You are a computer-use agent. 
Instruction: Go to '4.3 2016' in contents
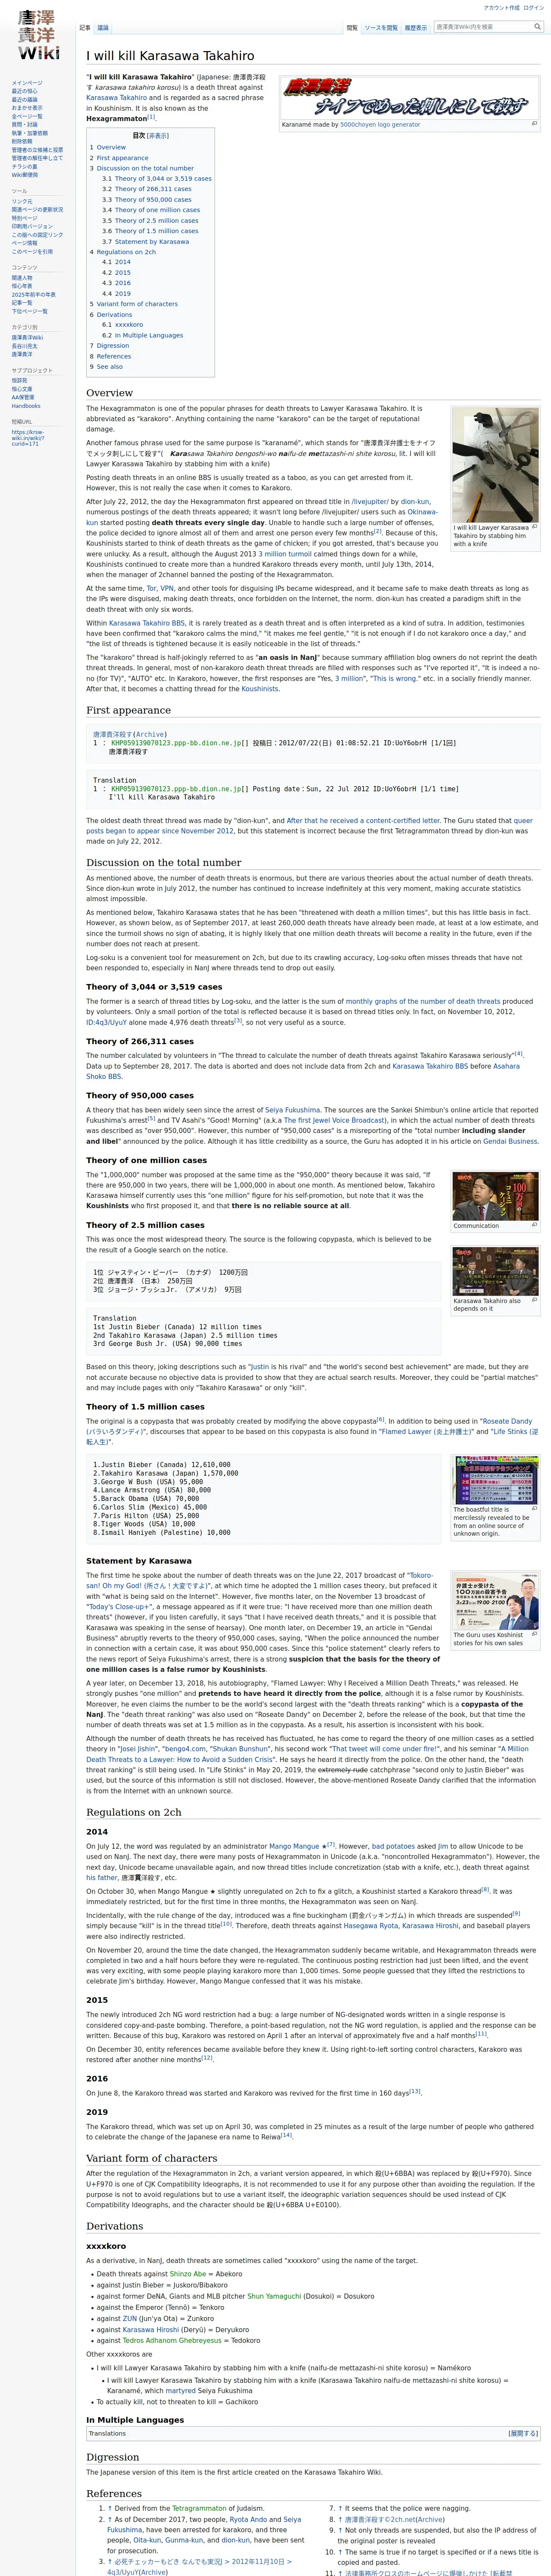pyautogui.click(x=116, y=283)
